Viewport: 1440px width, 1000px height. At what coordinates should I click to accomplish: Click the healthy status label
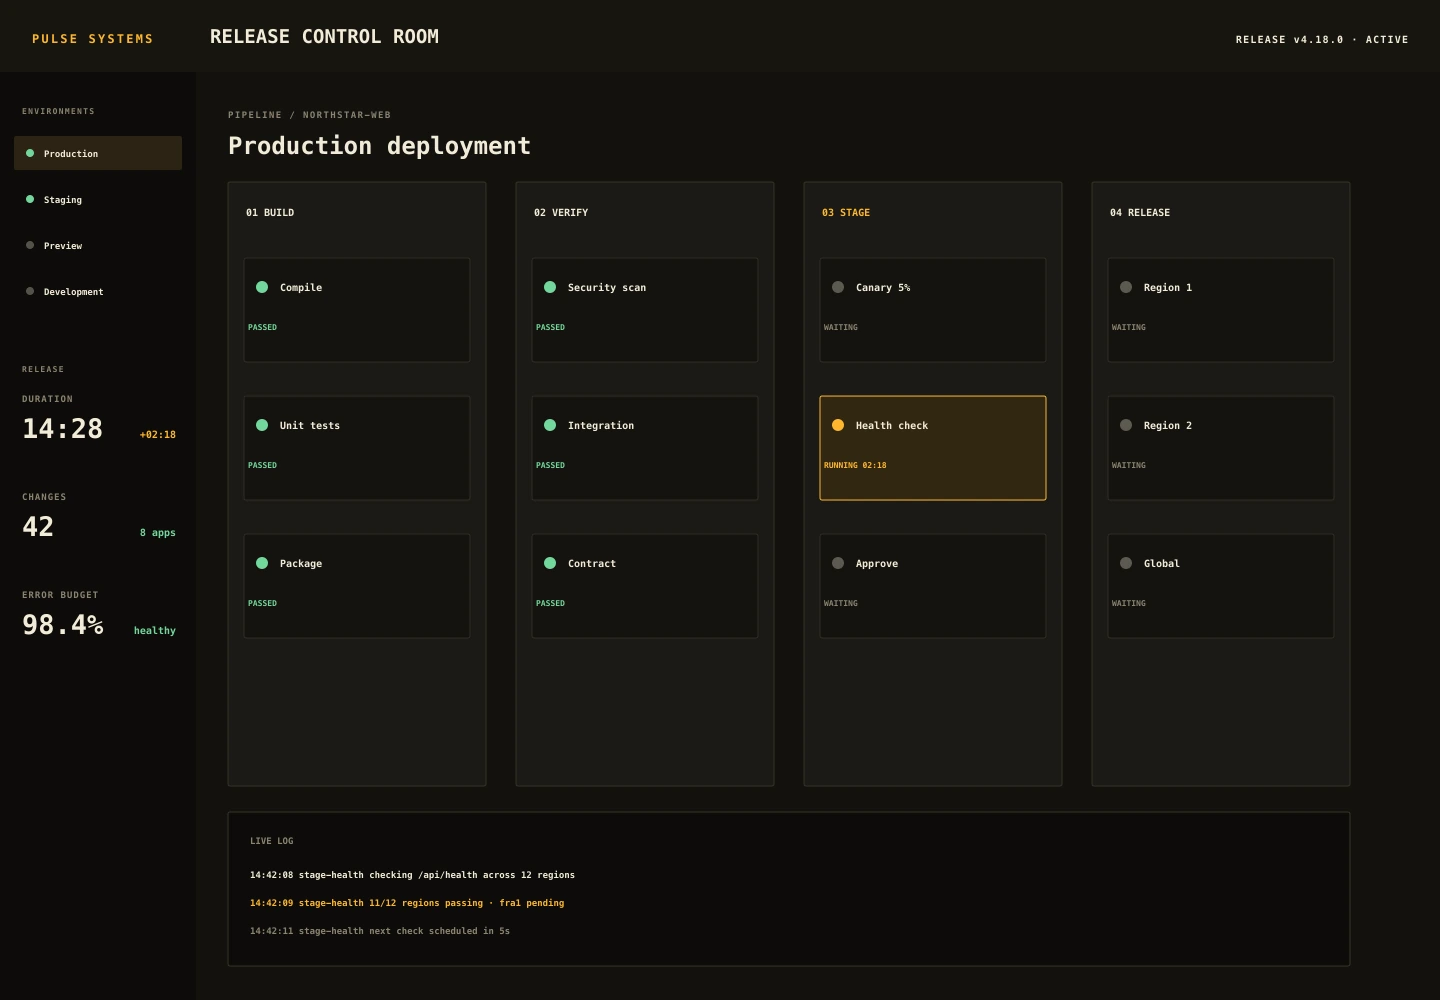[x=155, y=631]
